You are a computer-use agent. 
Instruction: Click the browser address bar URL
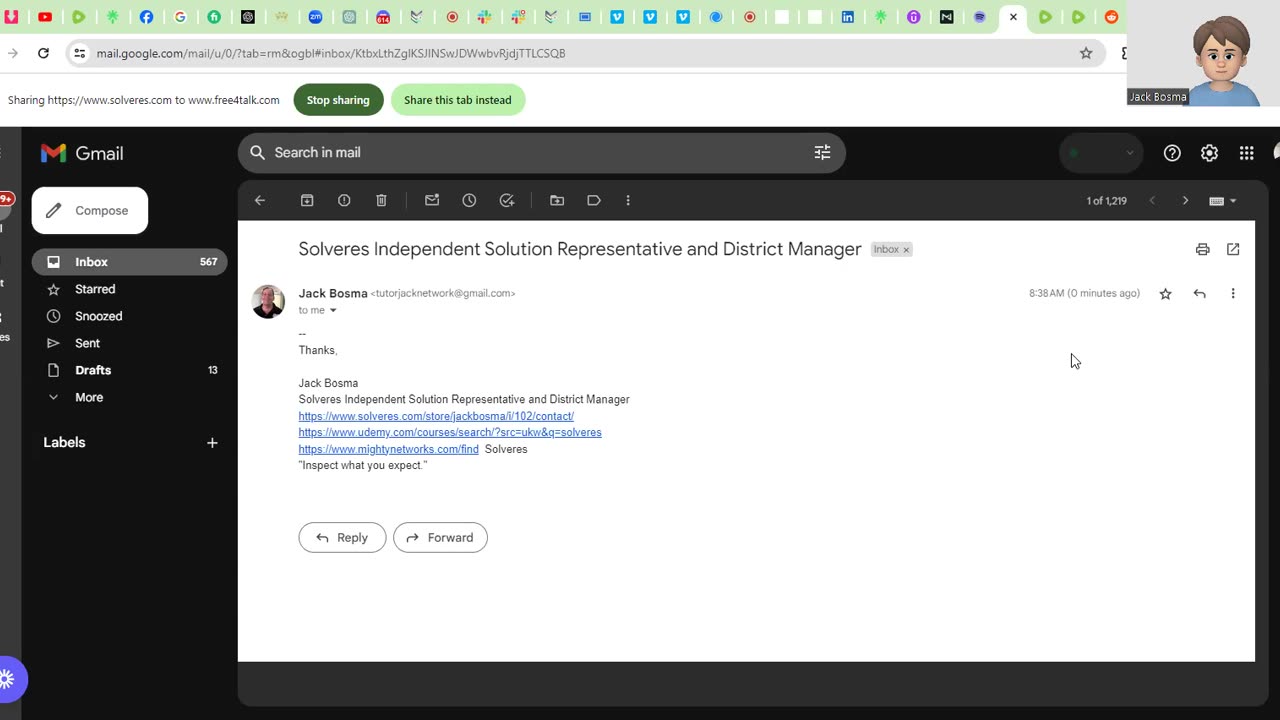[x=331, y=53]
